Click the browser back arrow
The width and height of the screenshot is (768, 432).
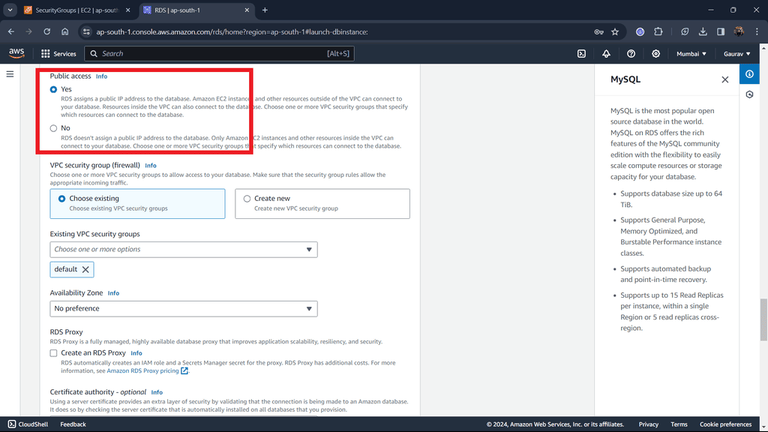11,32
